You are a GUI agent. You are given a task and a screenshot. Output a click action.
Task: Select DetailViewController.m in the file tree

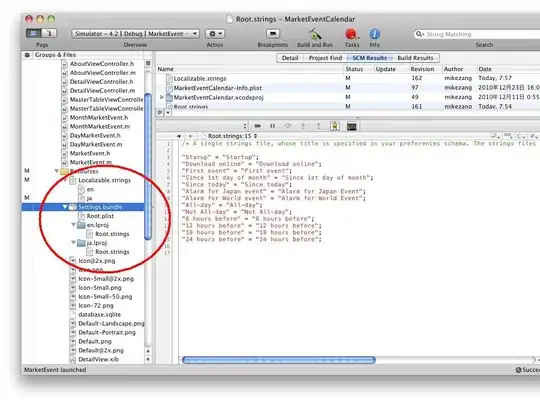[103, 91]
